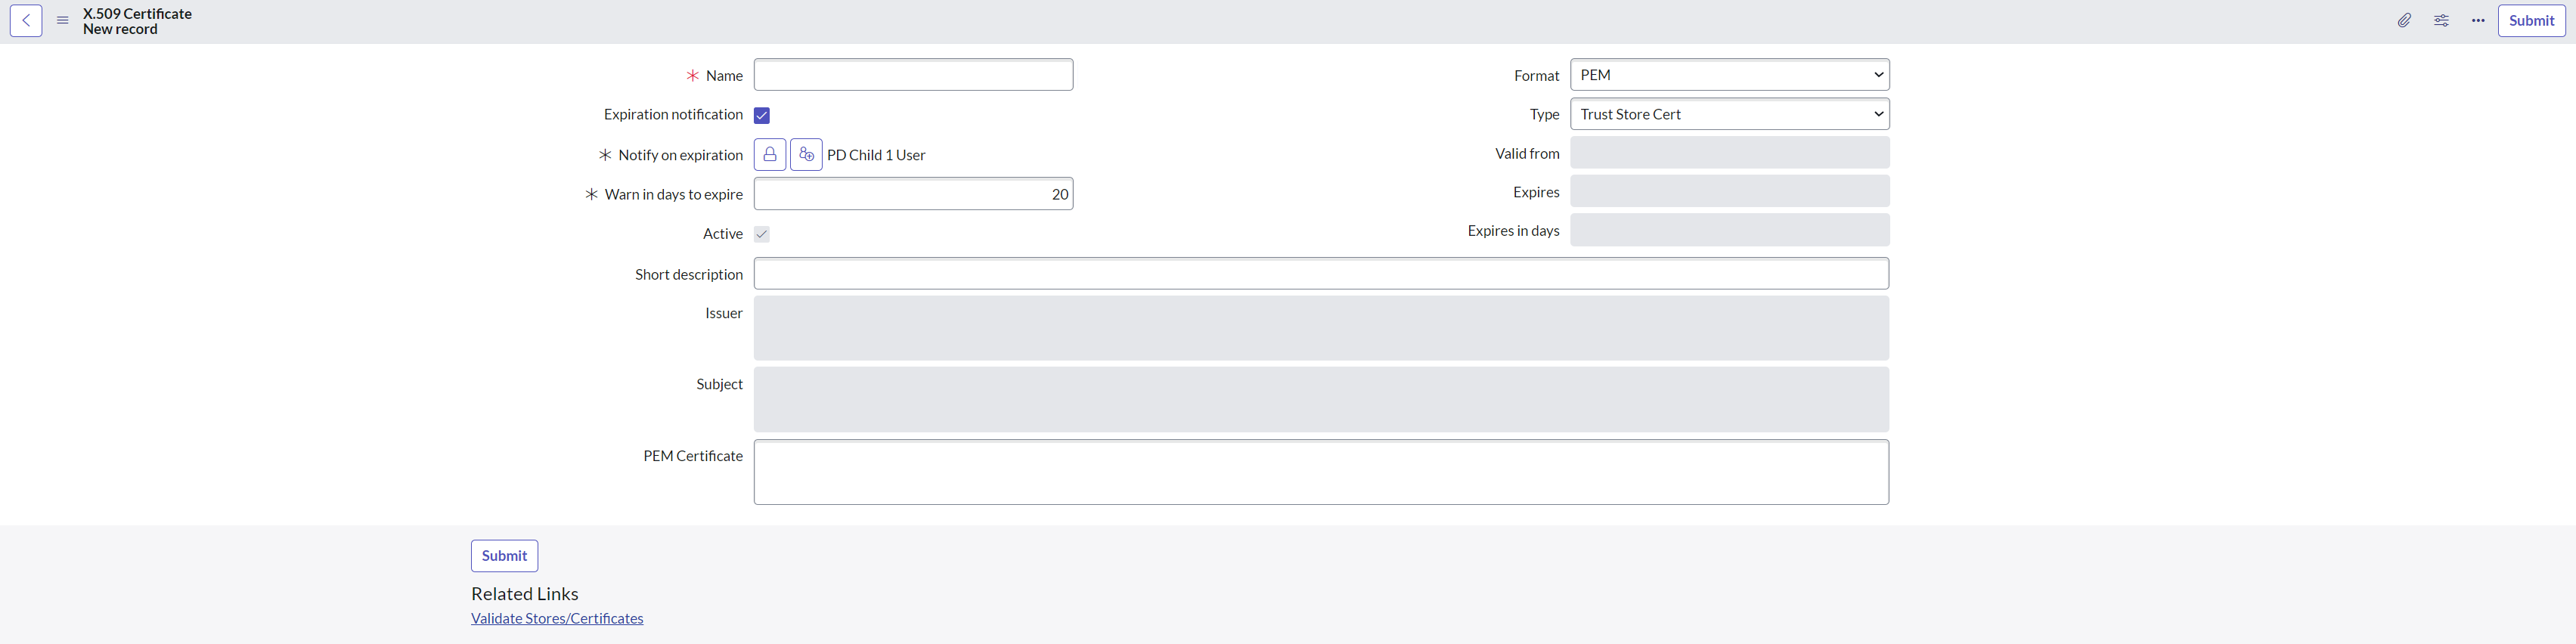The image size is (2576, 644).
Task: Open the form context menu hamburger icon
Action: click(62, 21)
